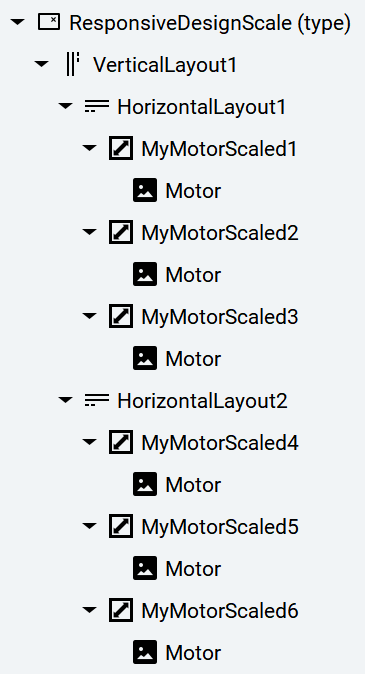Collapse the VerticalLayout1 tree node
The height and width of the screenshot is (674, 365).
pyautogui.click(x=41, y=64)
